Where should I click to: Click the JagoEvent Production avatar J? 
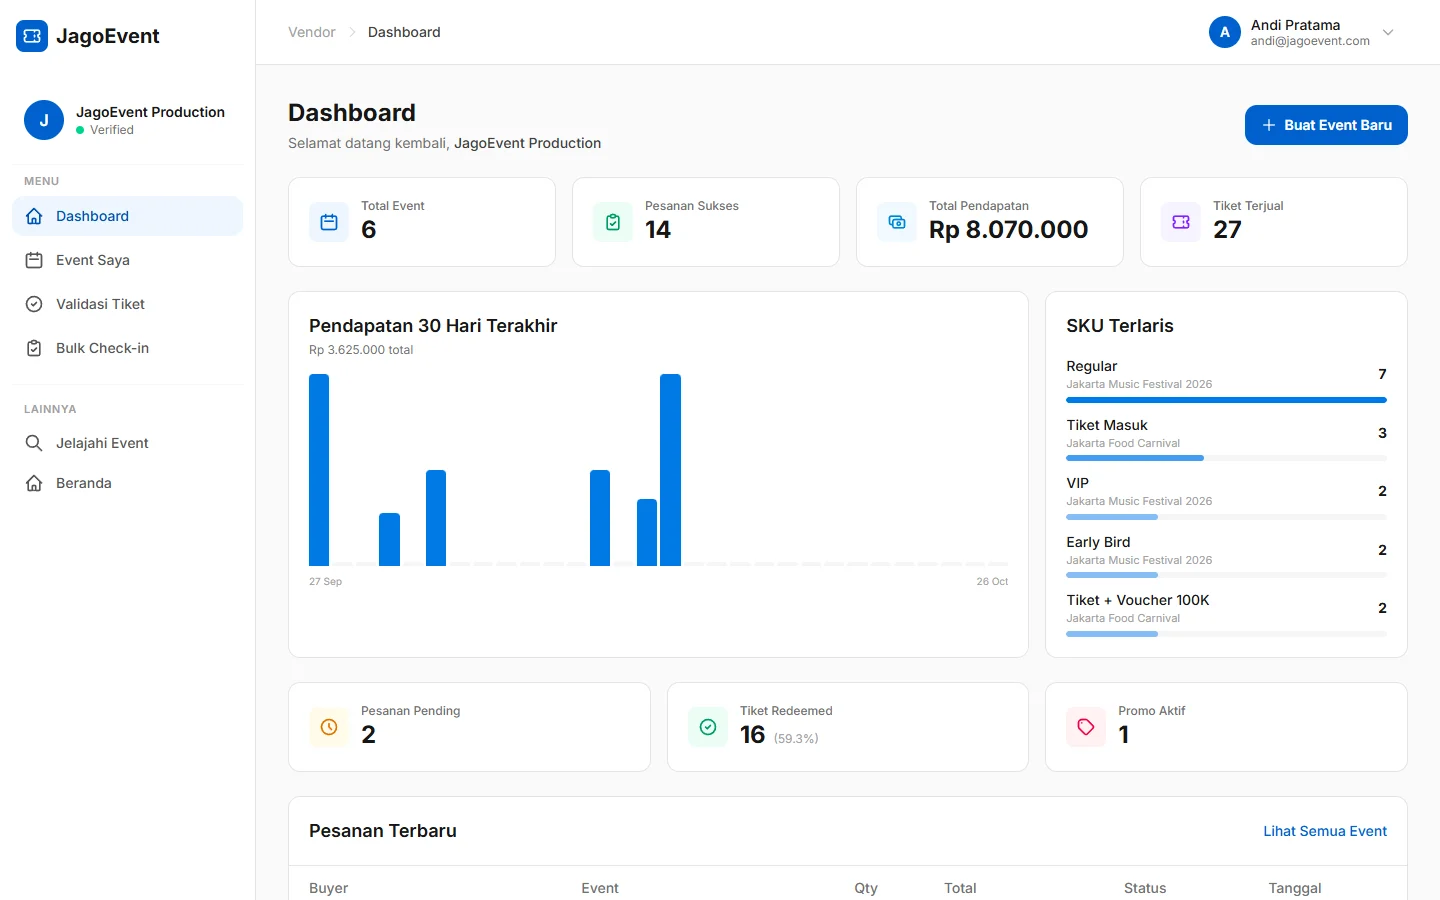(44, 120)
